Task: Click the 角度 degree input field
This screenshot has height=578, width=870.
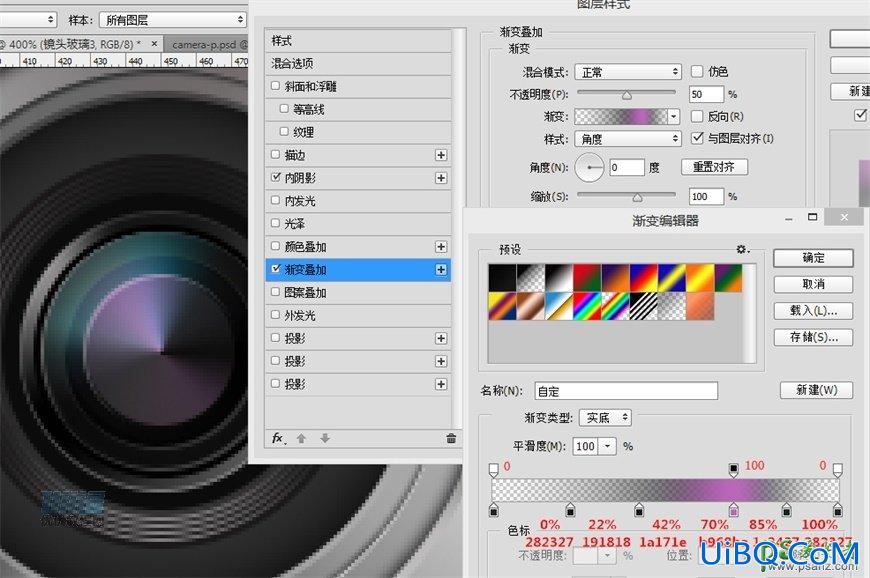Action: point(627,168)
